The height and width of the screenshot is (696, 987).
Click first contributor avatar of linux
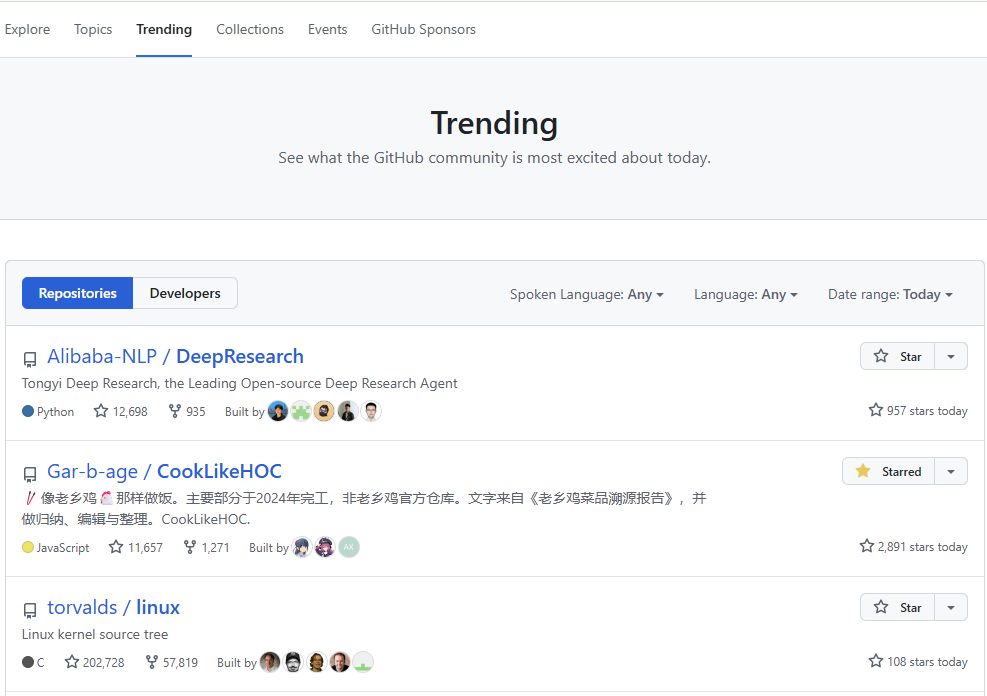click(x=270, y=662)
